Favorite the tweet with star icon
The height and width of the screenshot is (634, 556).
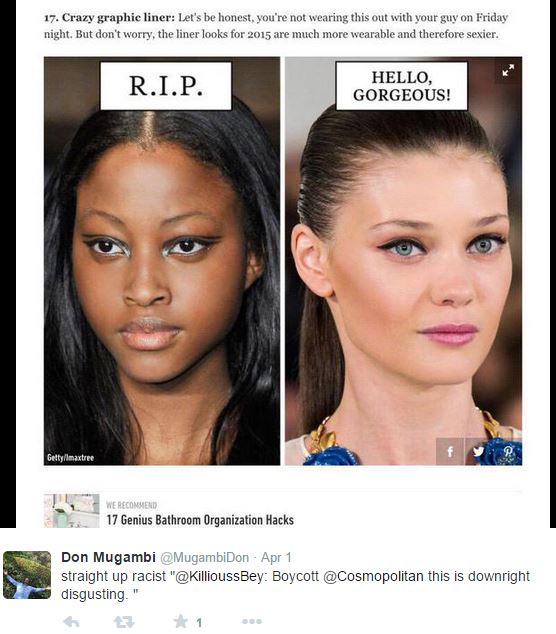(180, 621)
